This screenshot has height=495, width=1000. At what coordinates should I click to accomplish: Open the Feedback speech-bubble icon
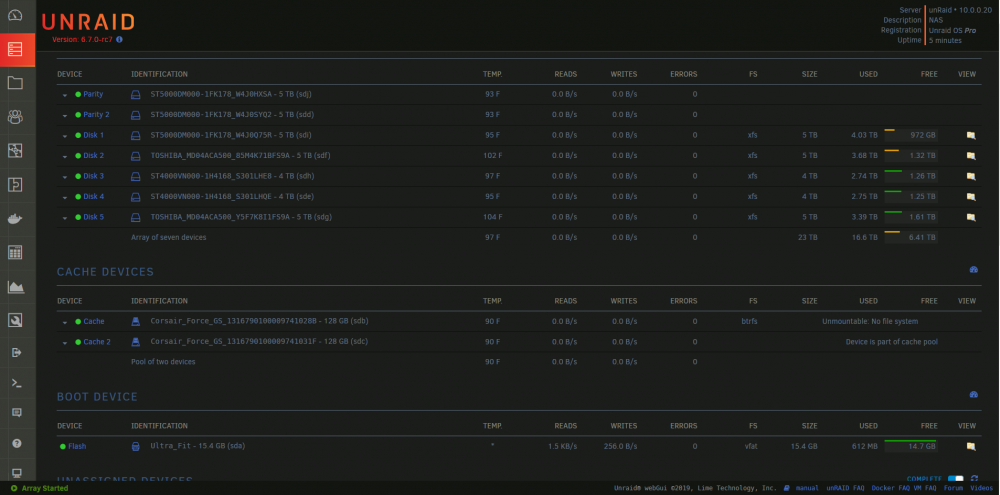coord(17,413)
